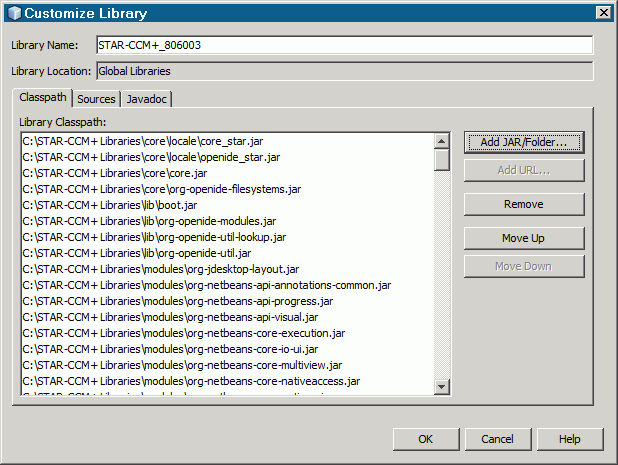
Task: Click the Cancel button
Action: point(497,439)
